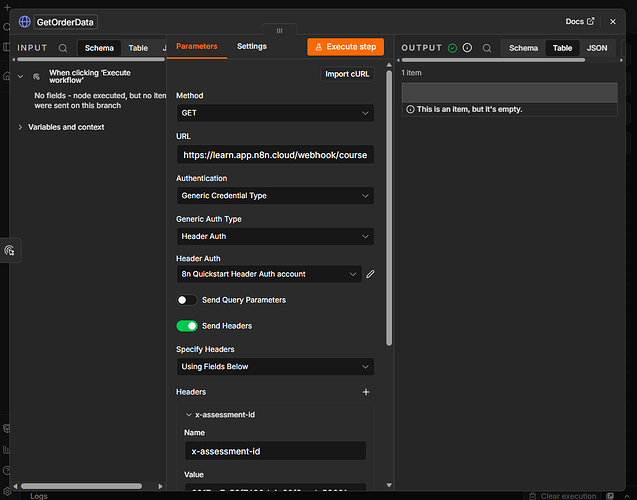
Task: Open the Header Auth credential dropdown
Action: [269, 274]
